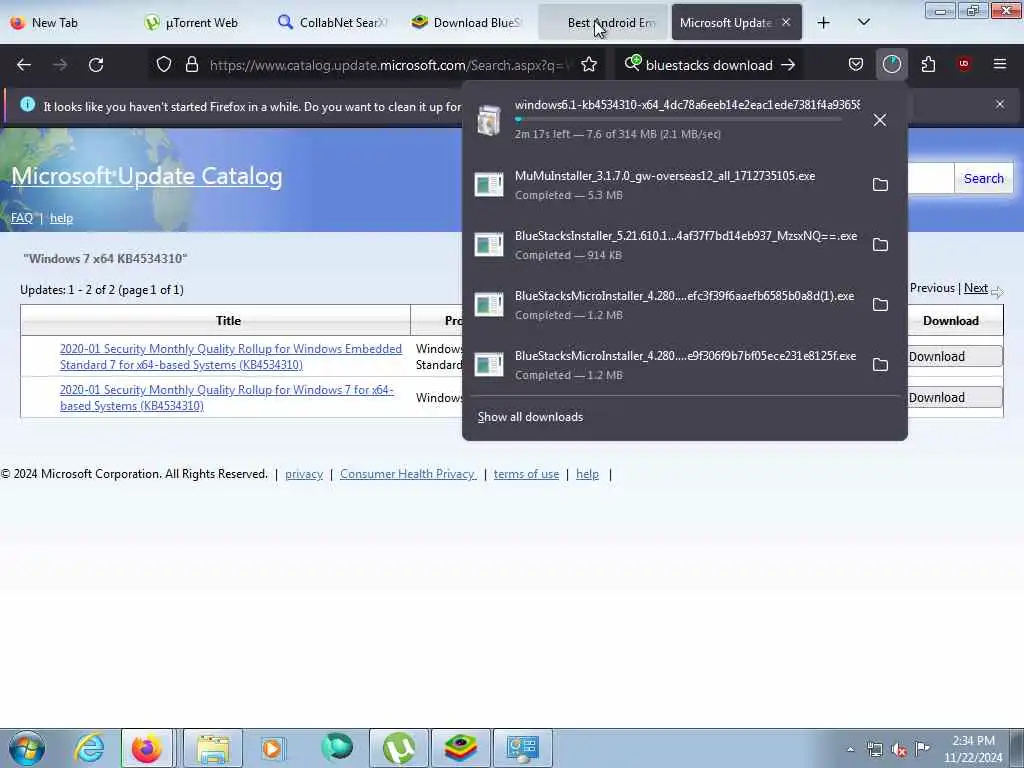Image resolution: width=1024 pixels, height=768 pixels.
Task: Open Windows Embedded Standard 7 KB4534310 link
Action: [x=231, y=357]
